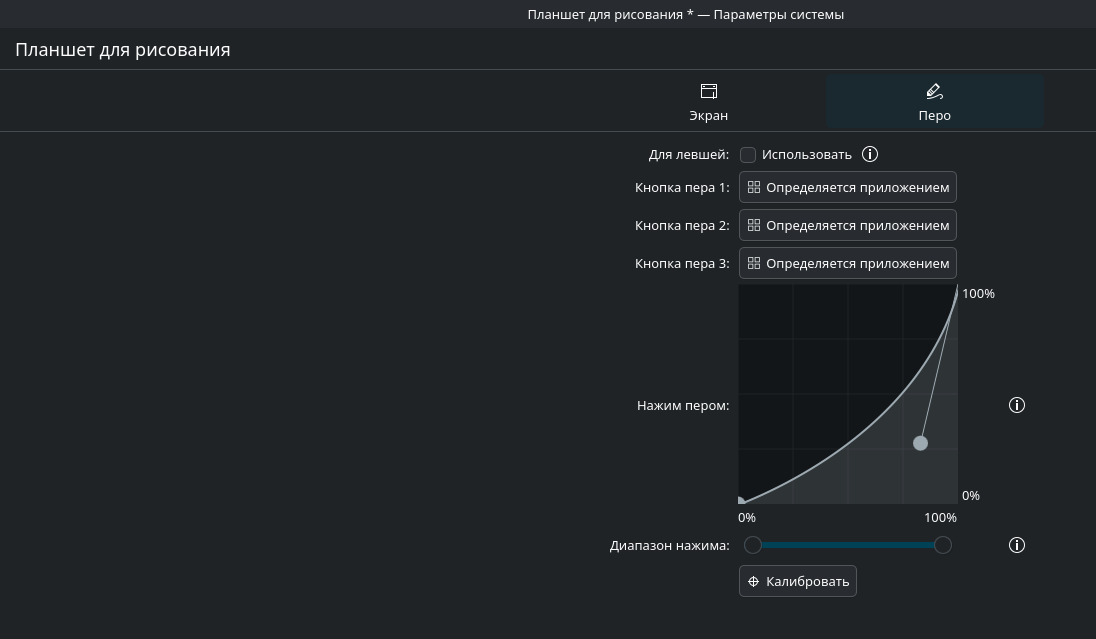Click the screen icon in Экран tab
1096x639 pixels.
(709, 92)
